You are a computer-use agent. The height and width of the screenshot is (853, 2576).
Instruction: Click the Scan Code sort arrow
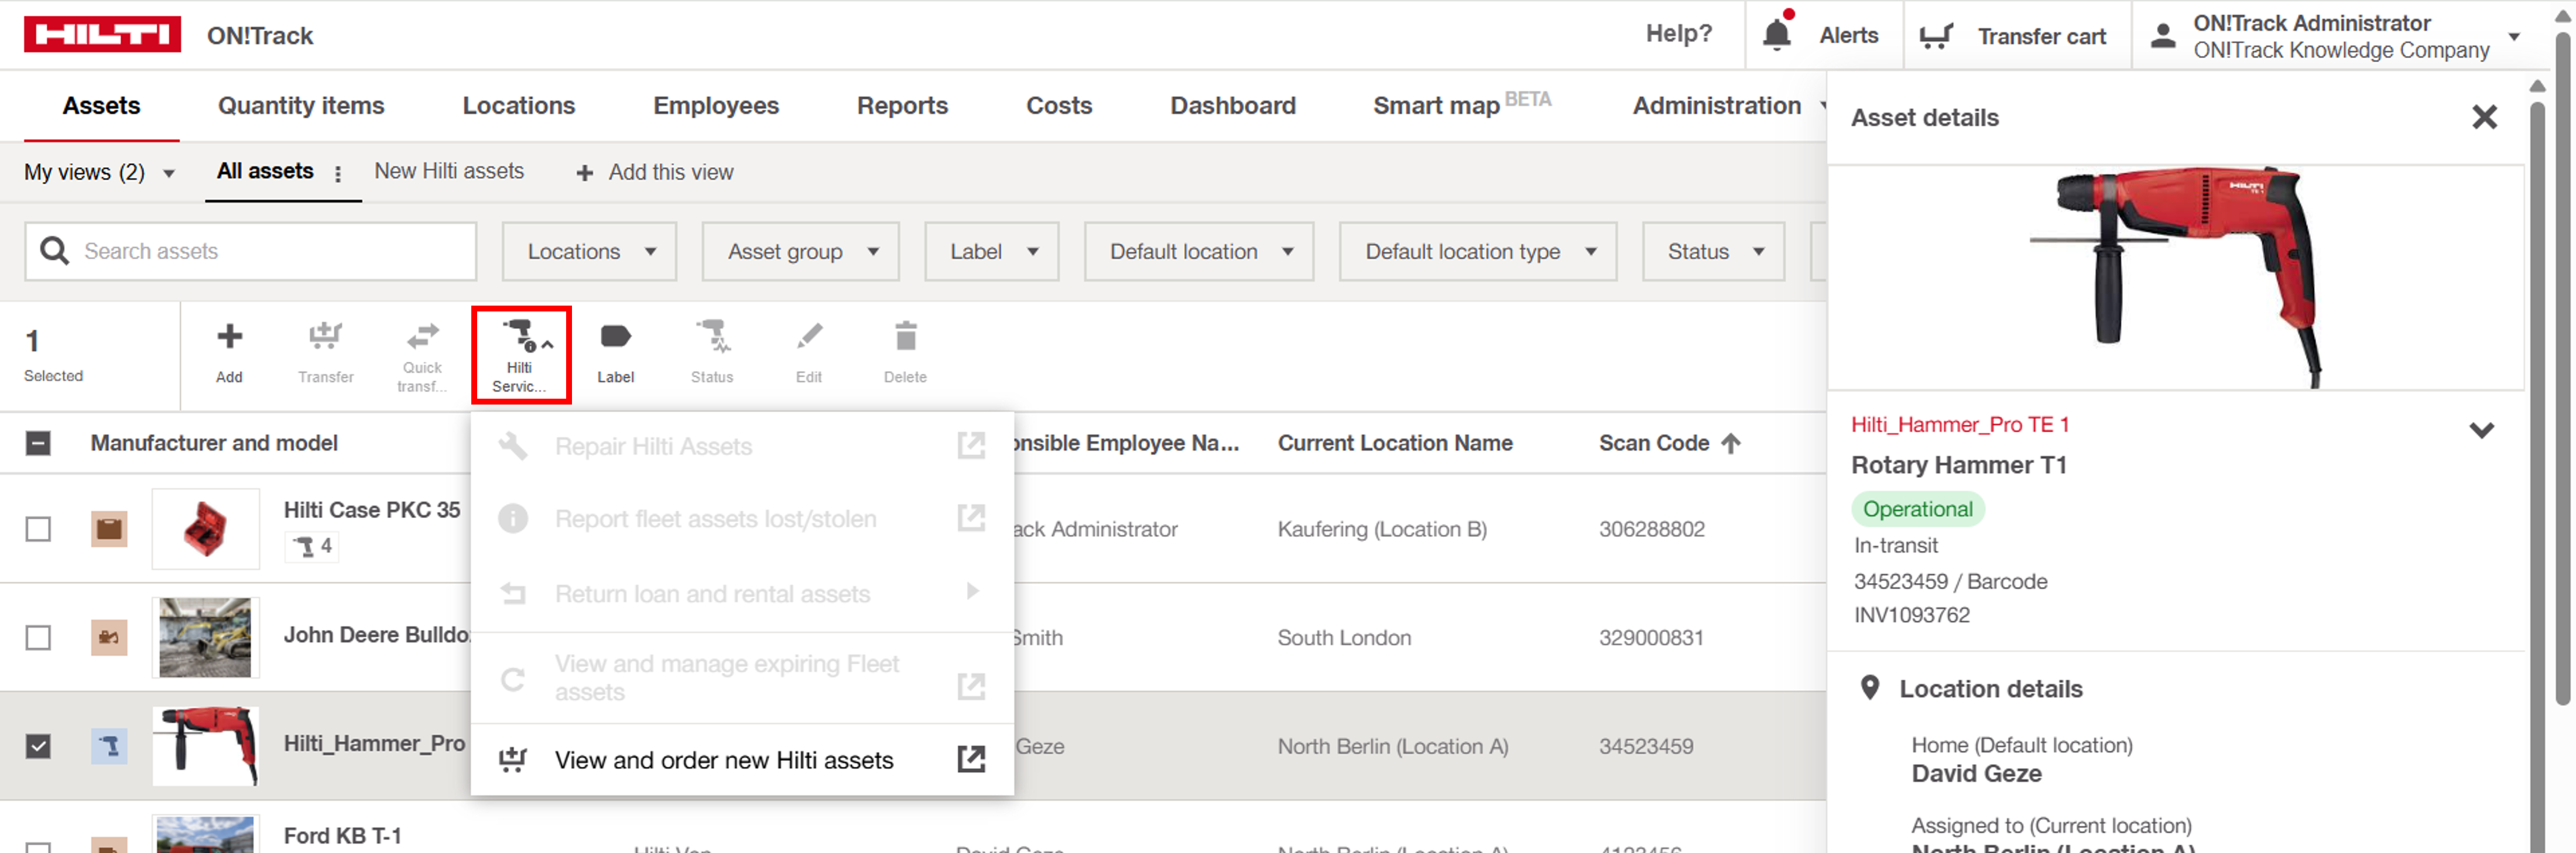point(1731,443)
